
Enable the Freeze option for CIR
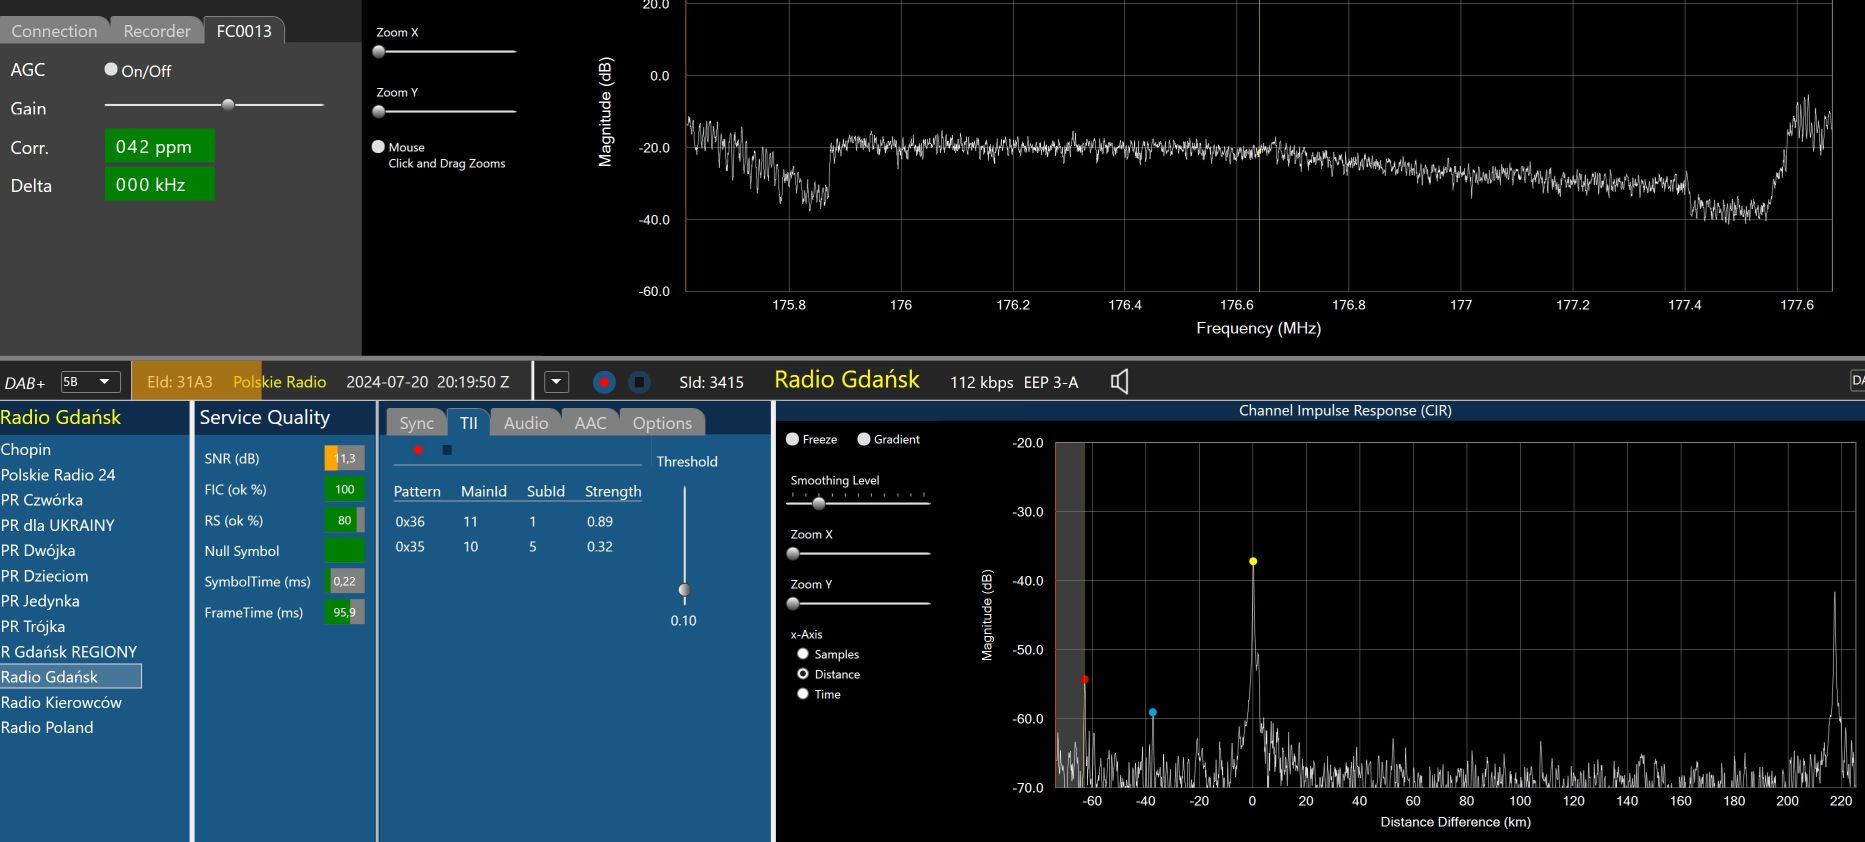click(793, 439)
